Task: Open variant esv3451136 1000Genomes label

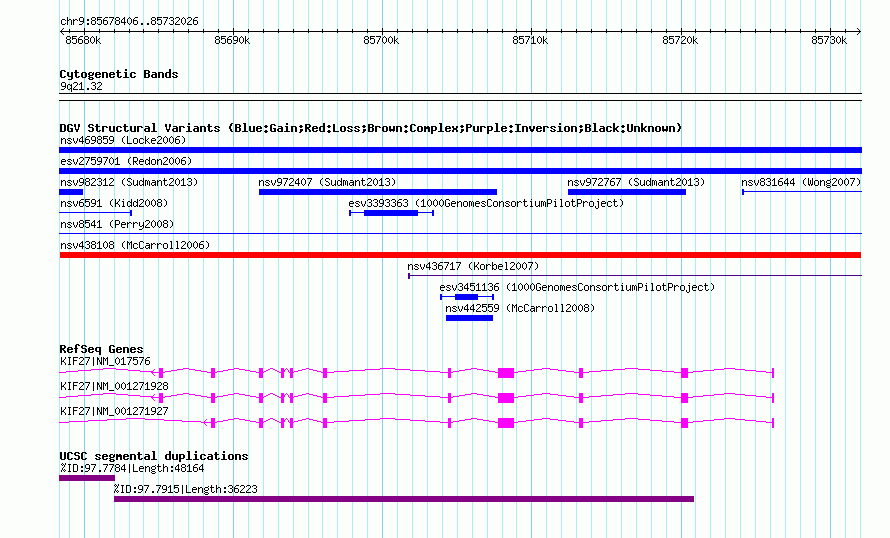Action: point(577,287)
